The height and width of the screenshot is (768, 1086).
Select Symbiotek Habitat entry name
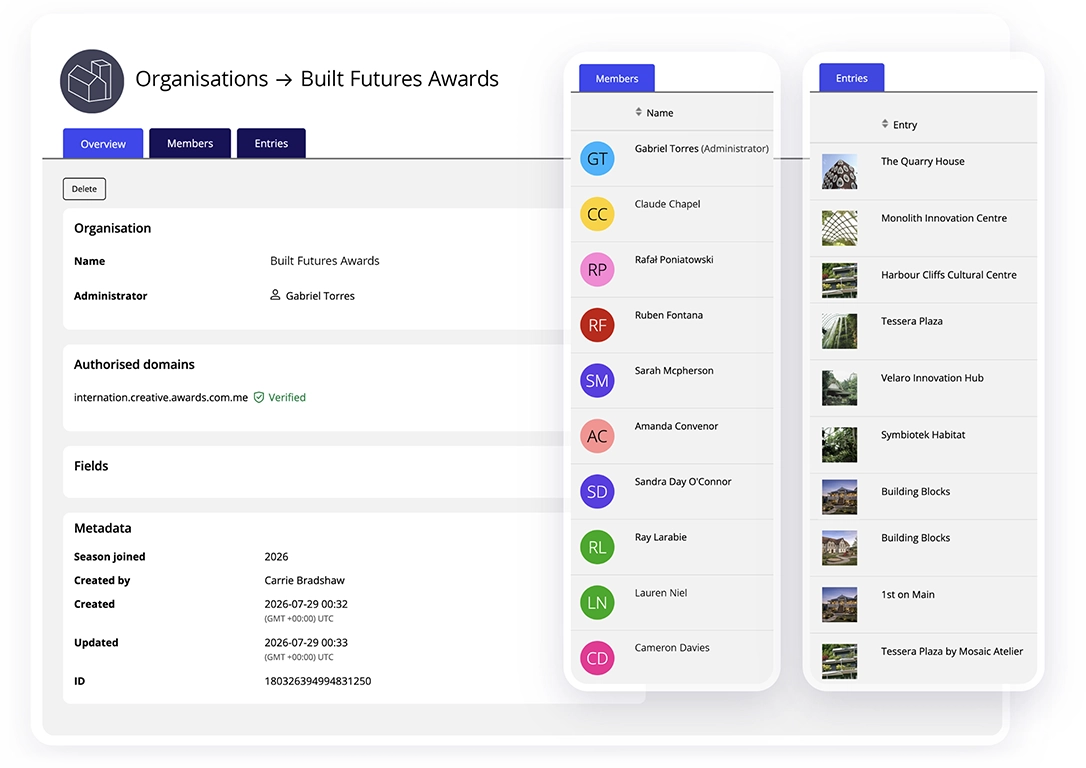923,435
